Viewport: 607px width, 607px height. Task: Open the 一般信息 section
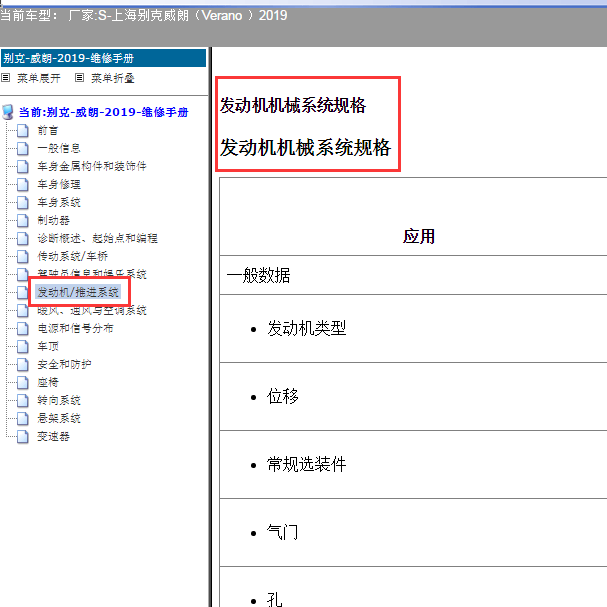(x=59, y=148)
